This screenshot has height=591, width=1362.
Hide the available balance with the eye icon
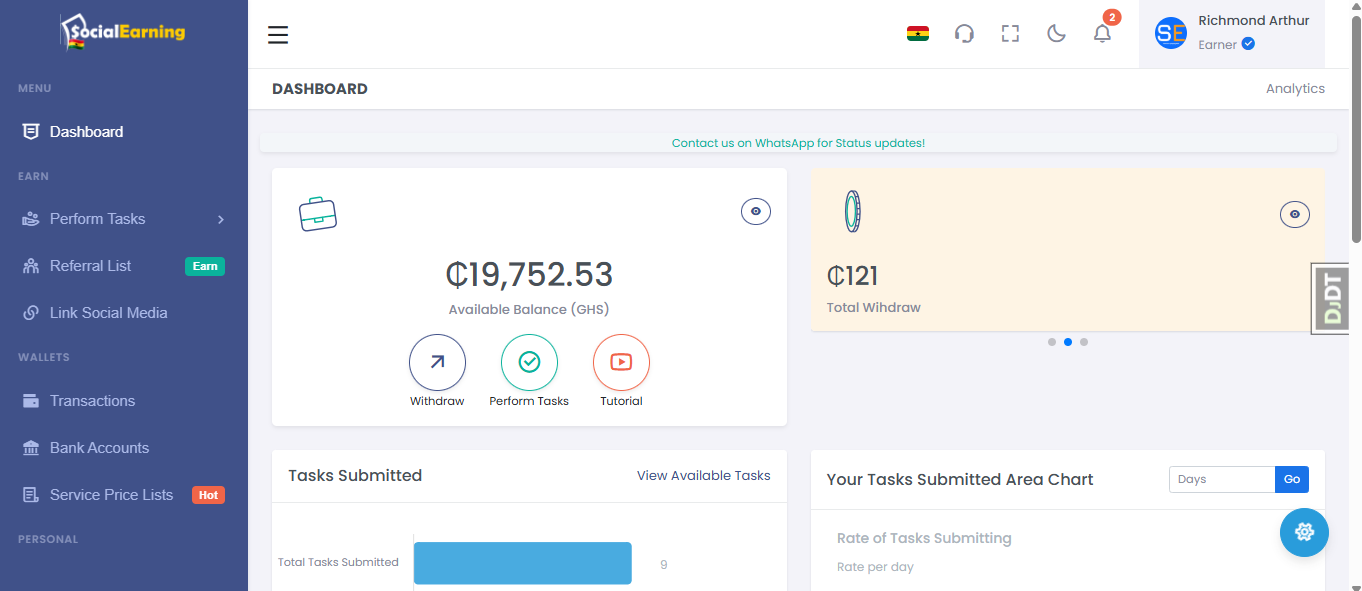756,212
